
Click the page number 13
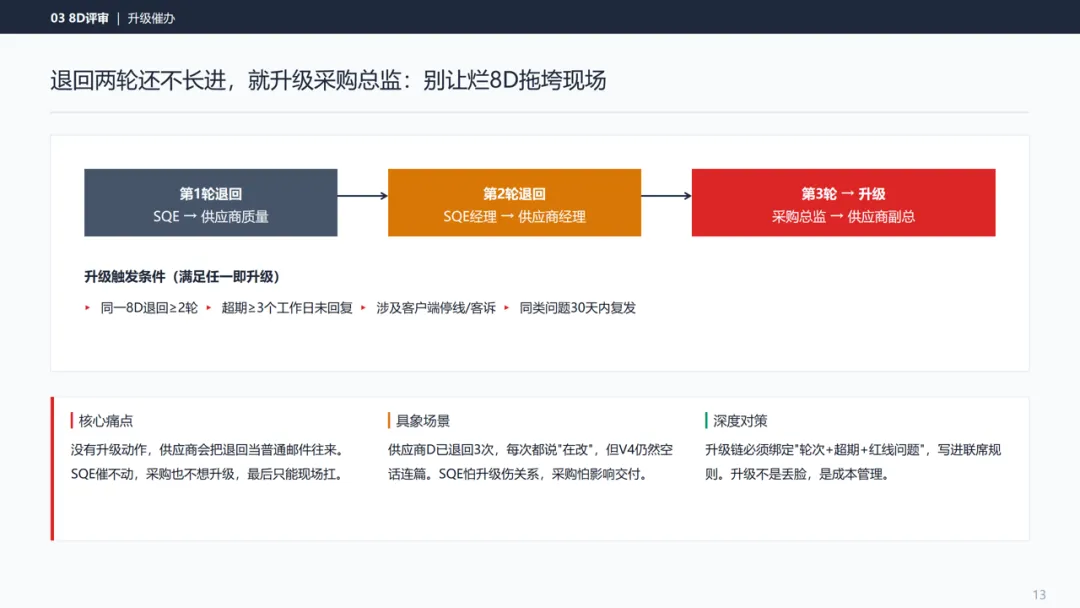coord(1039,594)
